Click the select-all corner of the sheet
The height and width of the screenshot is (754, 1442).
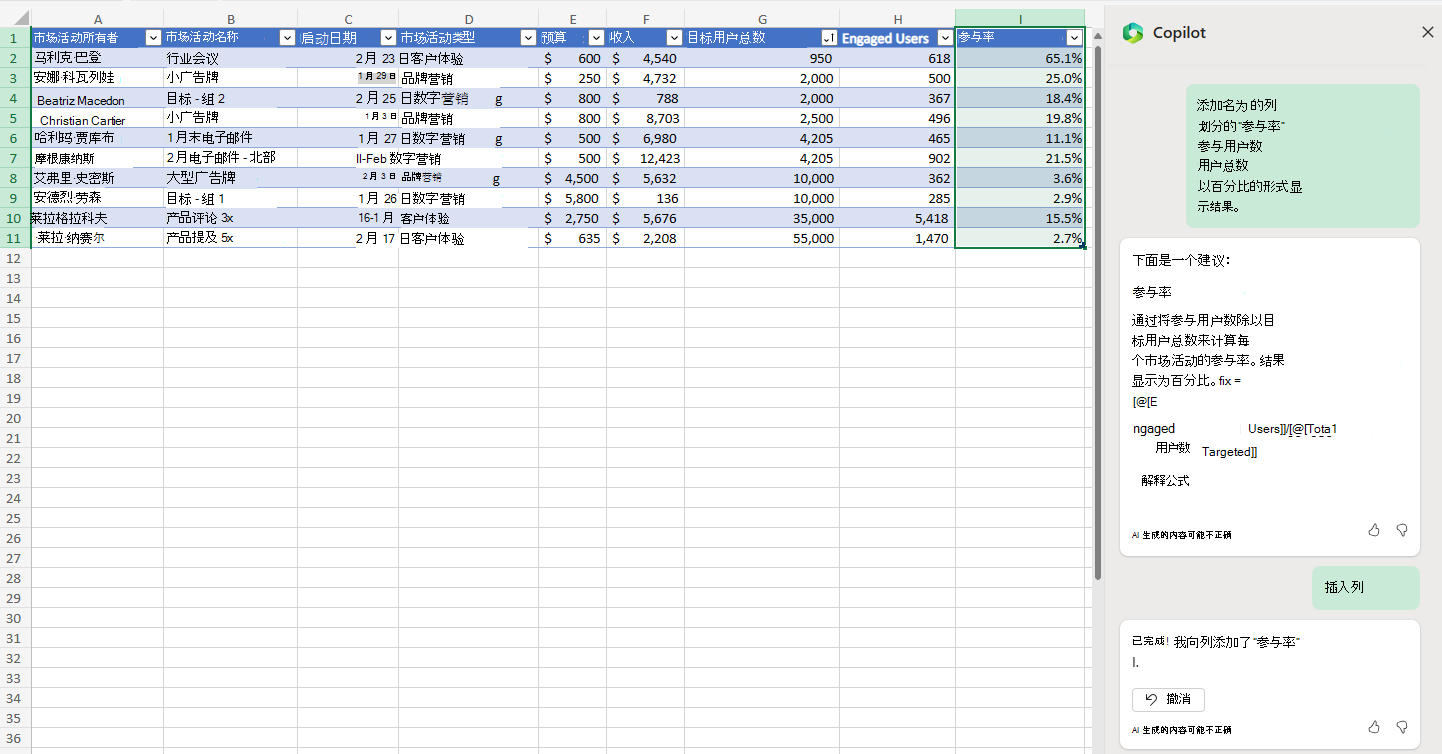tap(15, 19)
